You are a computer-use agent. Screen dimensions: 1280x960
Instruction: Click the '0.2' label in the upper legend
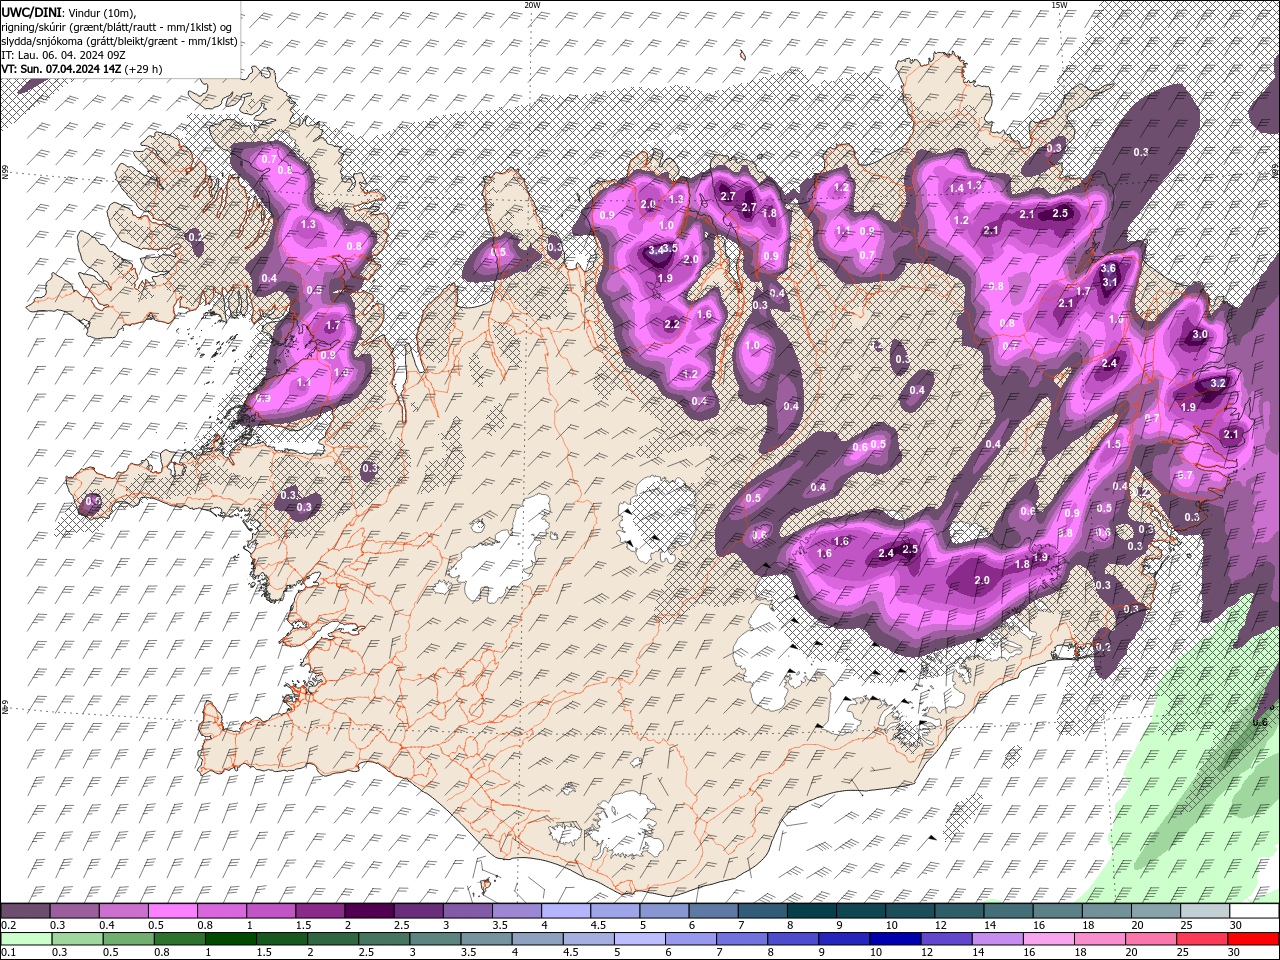(8, 925)
